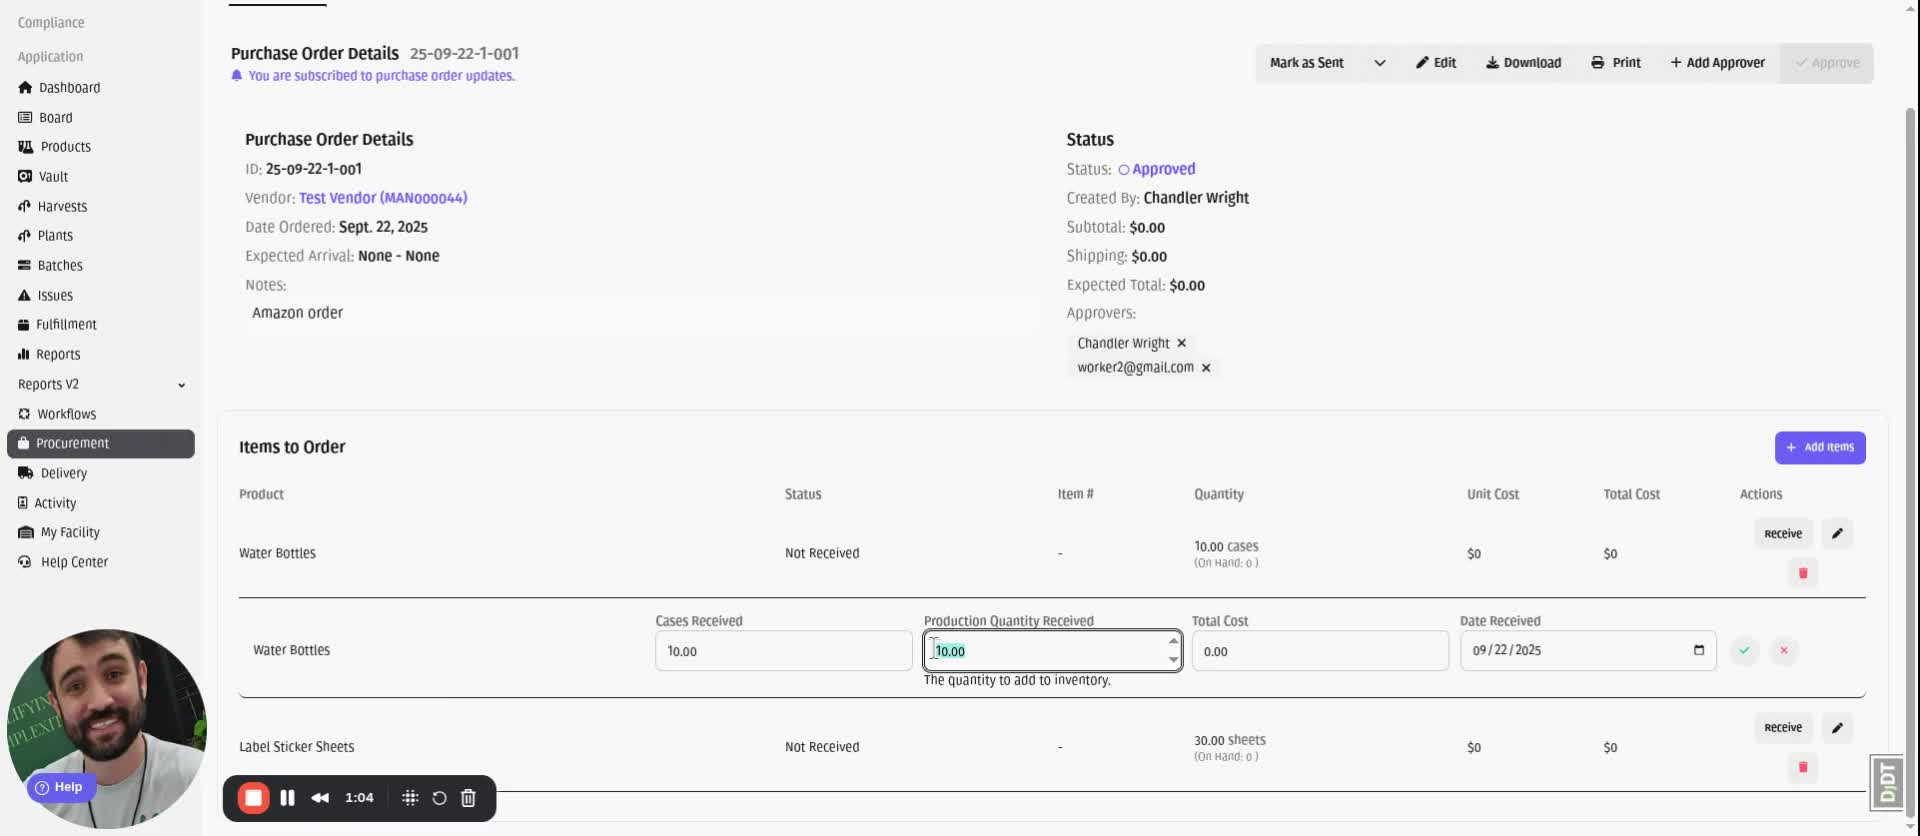Image resolution: width=1920 pixels, height=836 pixels.
Task: Open the Board sidebar item
Action: tap(45, 118)
